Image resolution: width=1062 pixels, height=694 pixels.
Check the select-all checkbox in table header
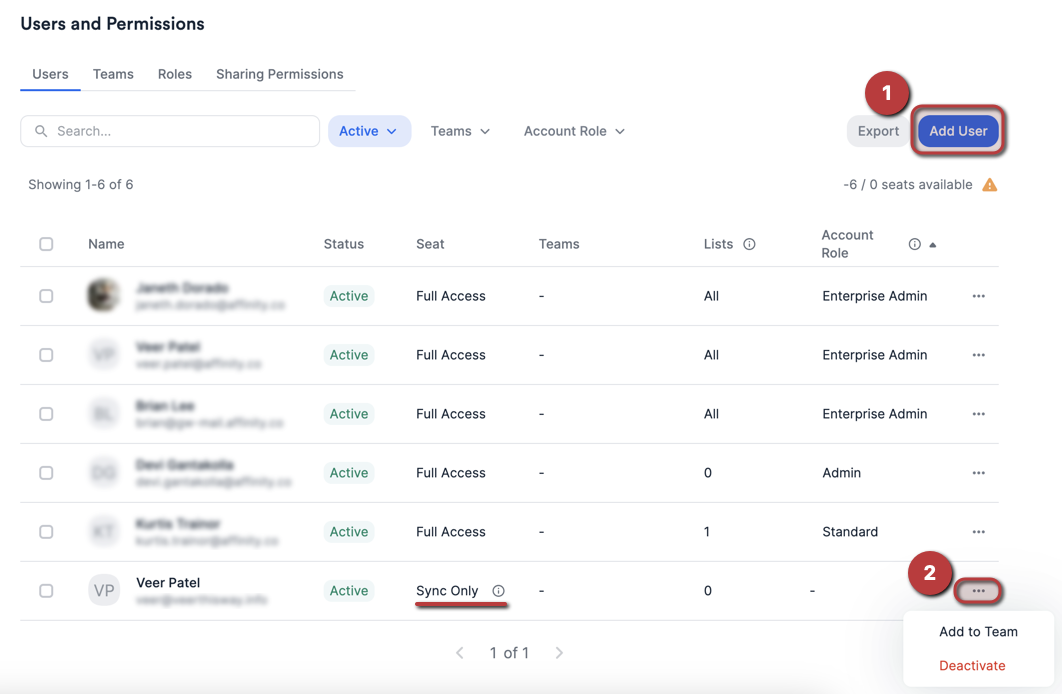point(46,243)
